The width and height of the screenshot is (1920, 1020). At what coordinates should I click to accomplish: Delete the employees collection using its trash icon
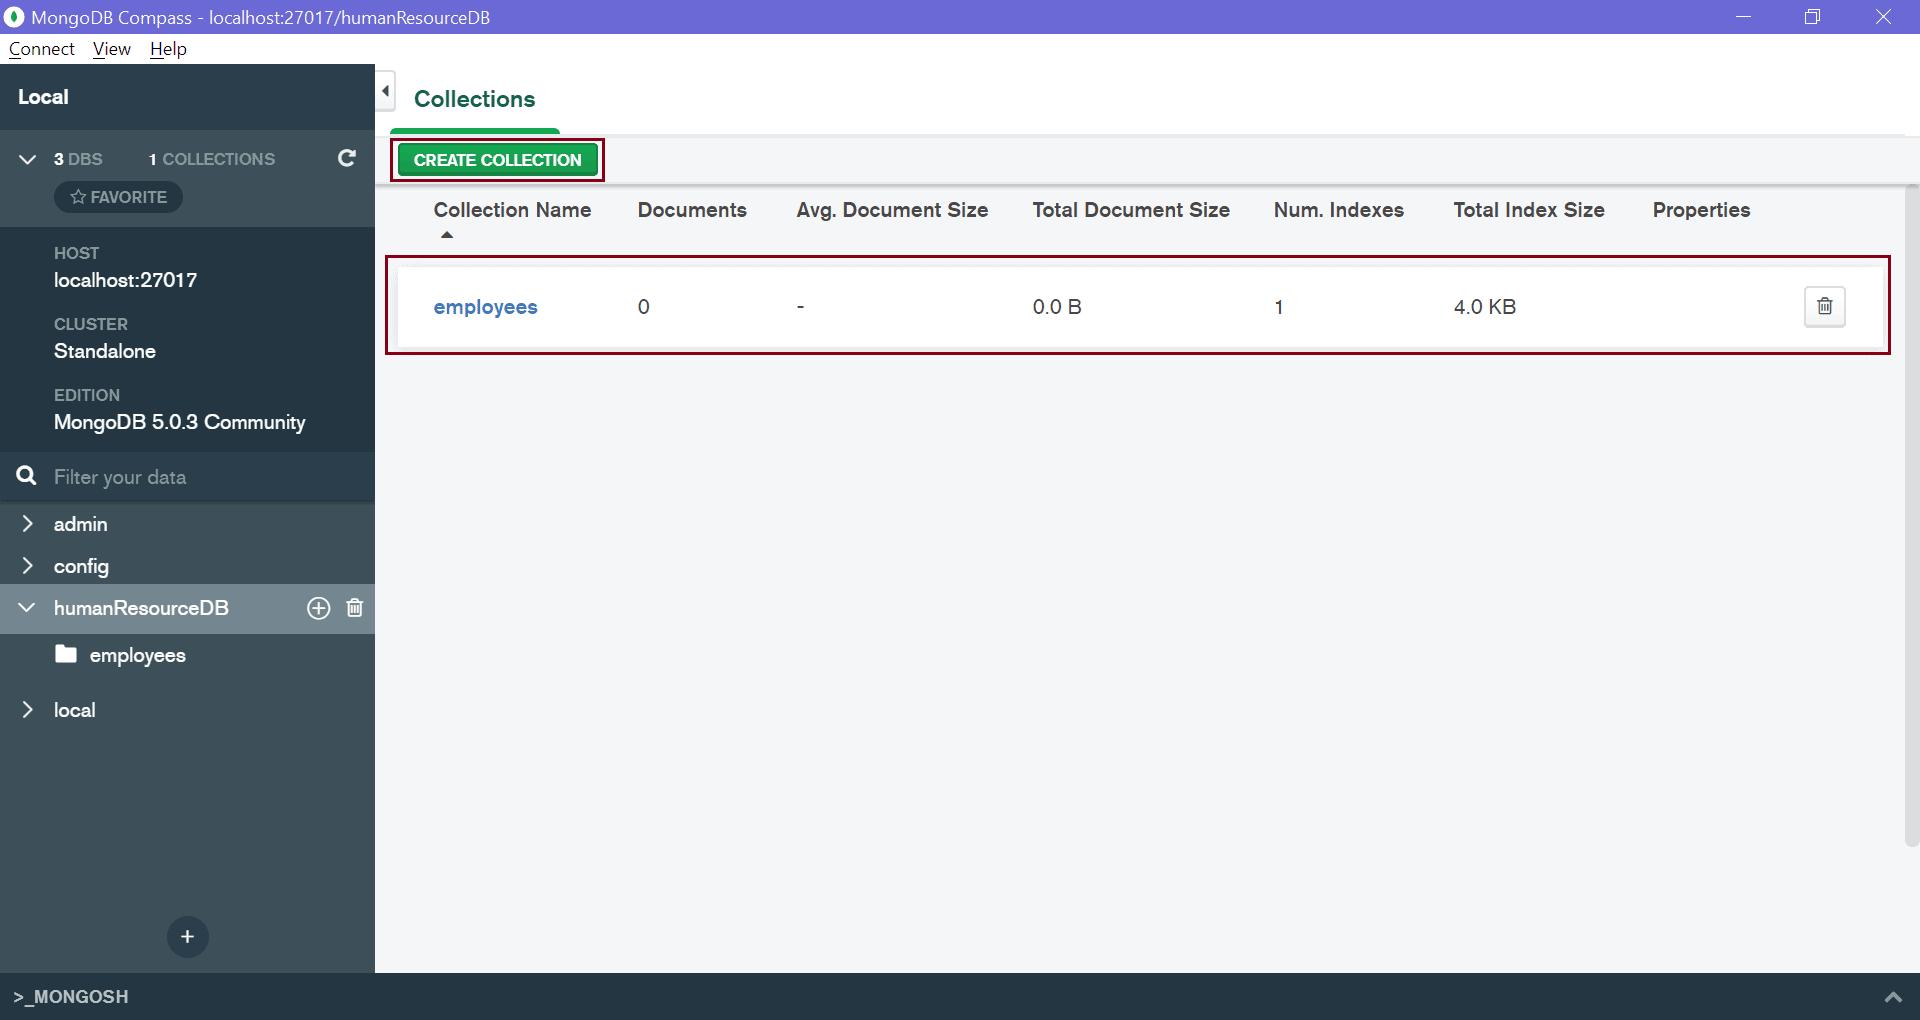(1823, 306)
